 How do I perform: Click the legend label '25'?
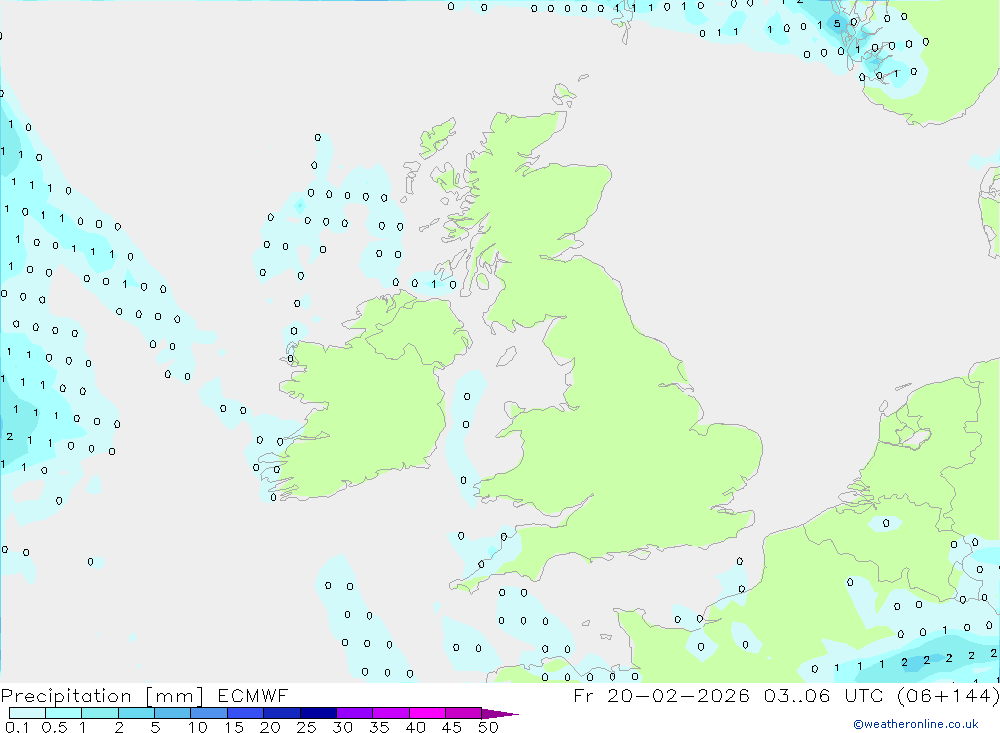click(306, 727)
